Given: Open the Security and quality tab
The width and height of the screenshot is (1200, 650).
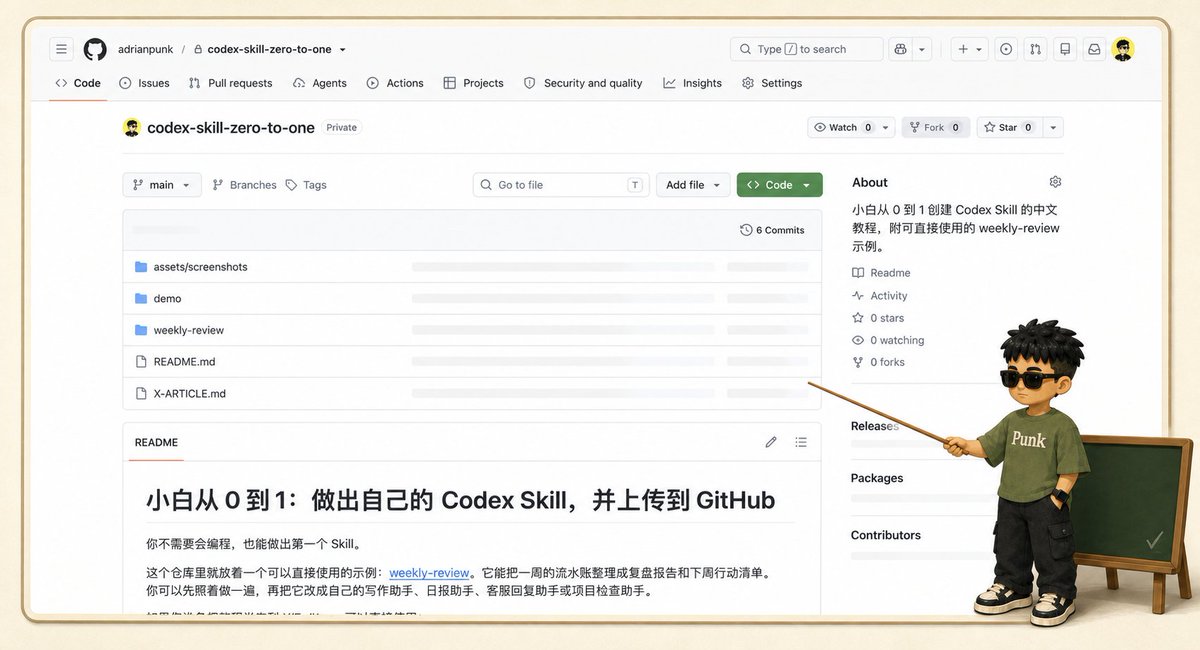Looking at the screenshot, I should [x=583, y=83].
